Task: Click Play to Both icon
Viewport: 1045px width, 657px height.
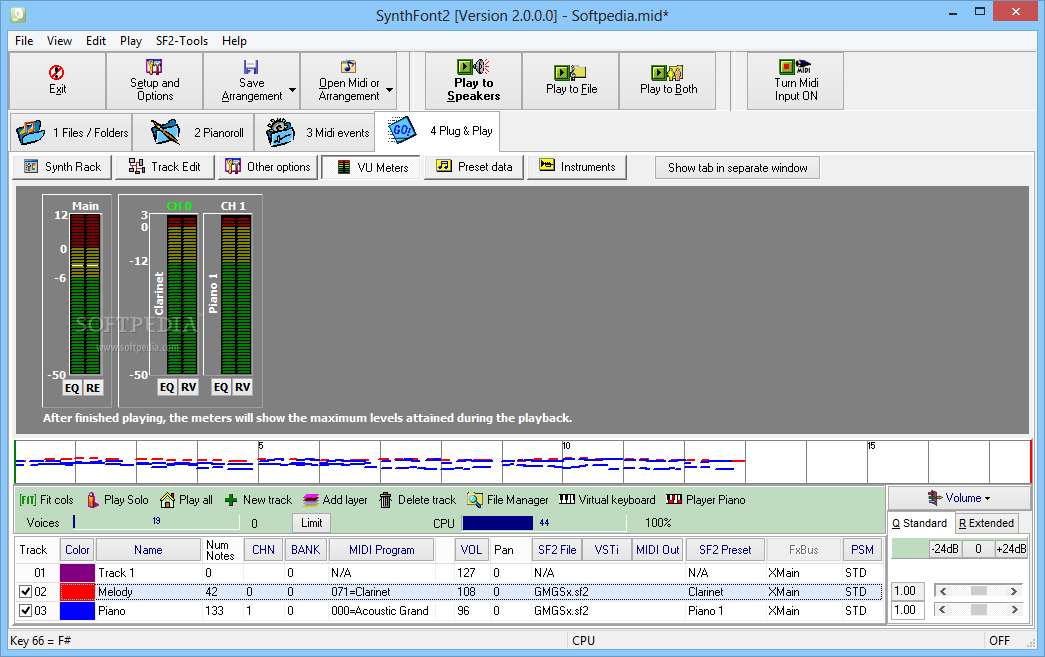Action: [x=667, y=72]
